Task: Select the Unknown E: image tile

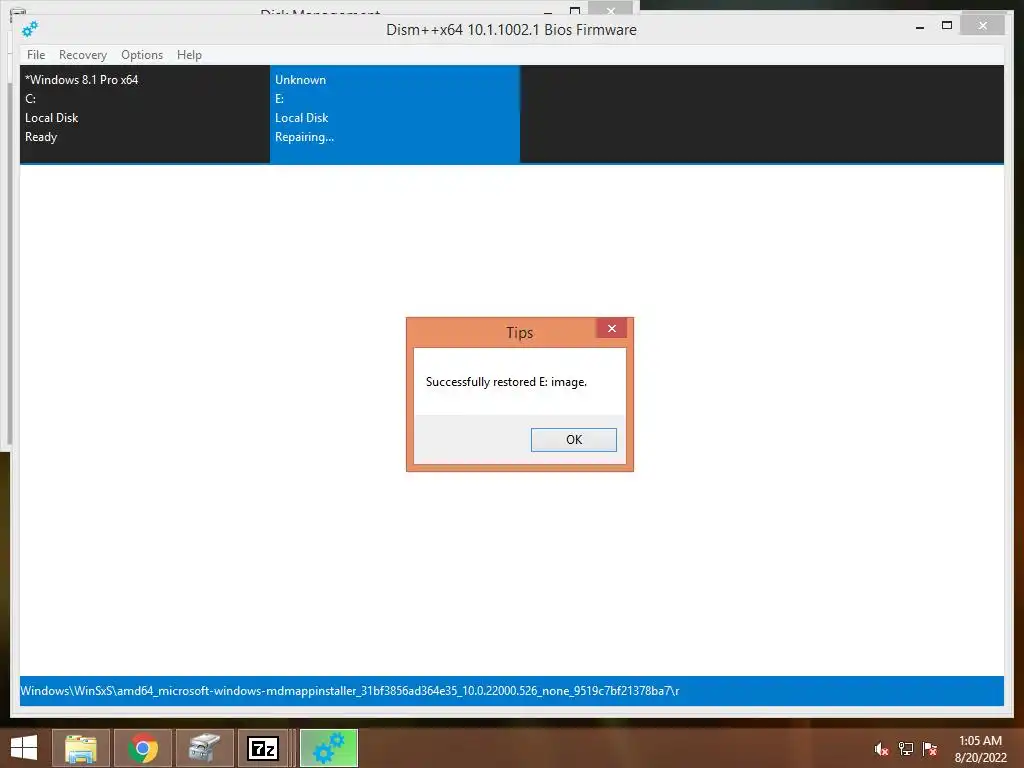Action: pos(394,114)
